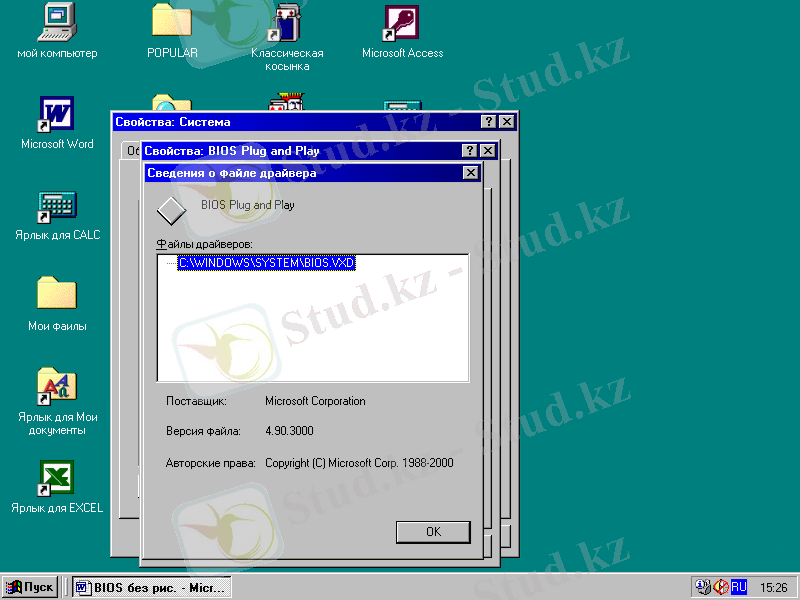Click the OK button in driver file details

pos(433,532)
